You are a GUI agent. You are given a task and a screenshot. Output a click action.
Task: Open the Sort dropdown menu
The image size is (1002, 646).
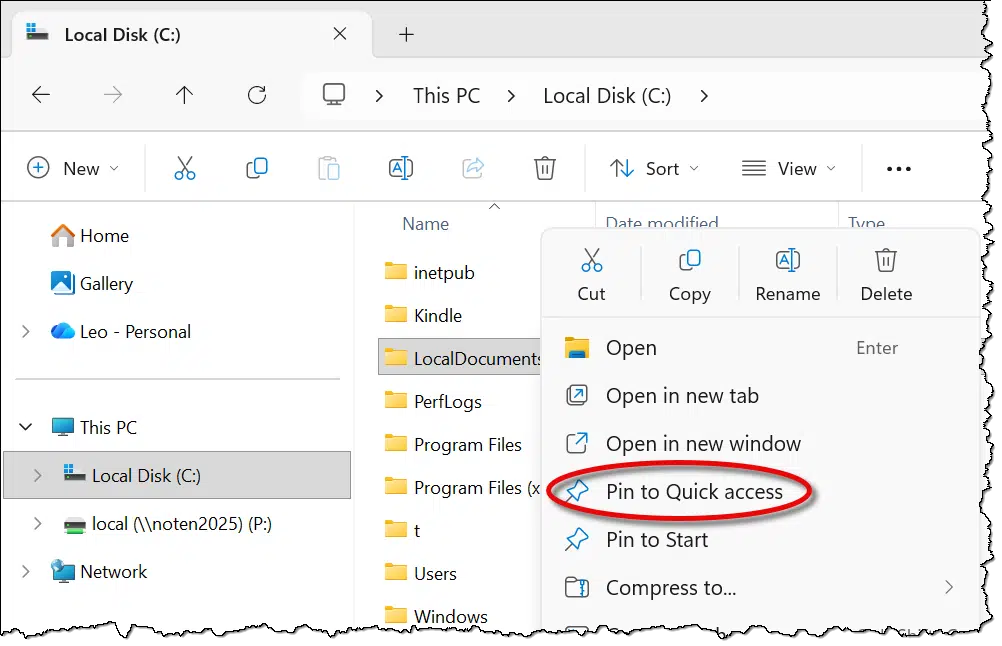point(654,168)
